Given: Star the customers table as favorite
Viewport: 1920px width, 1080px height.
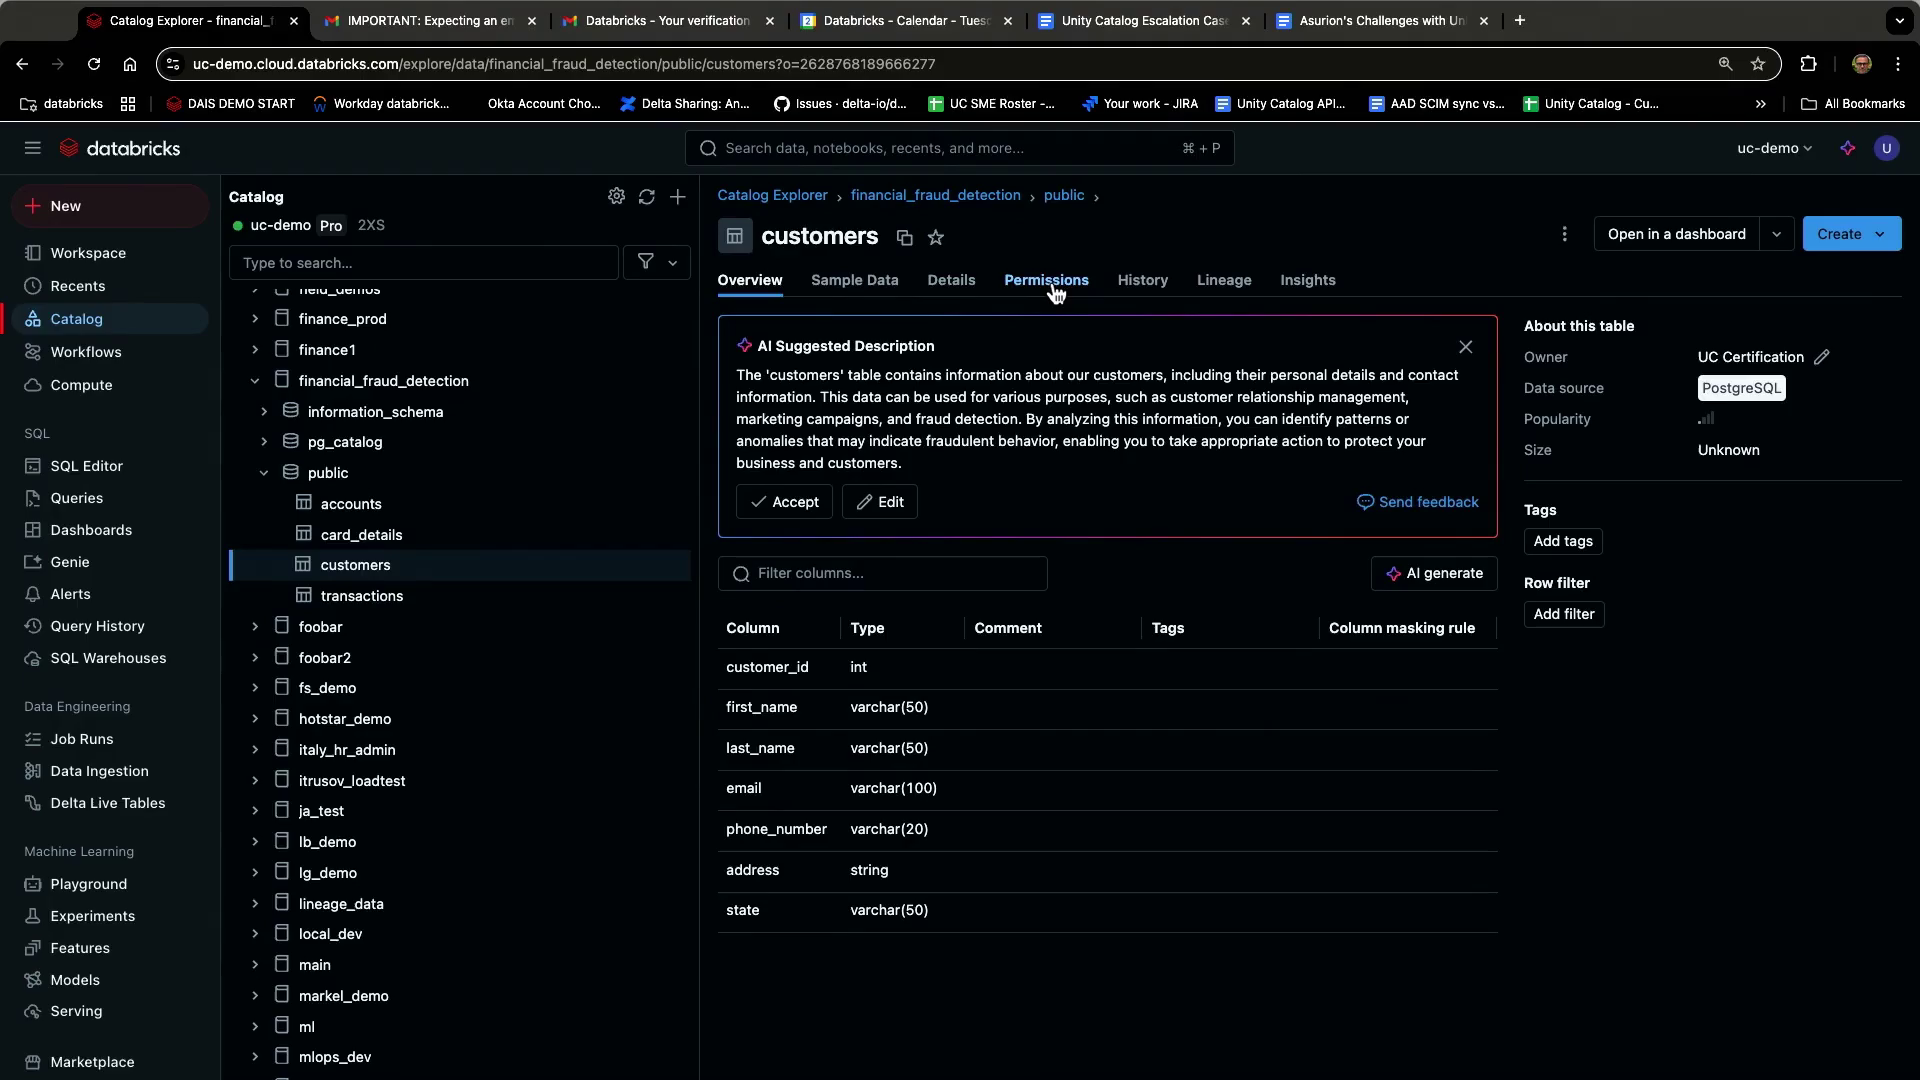Looking at the screenshot, I should click(x=936, y=238).
